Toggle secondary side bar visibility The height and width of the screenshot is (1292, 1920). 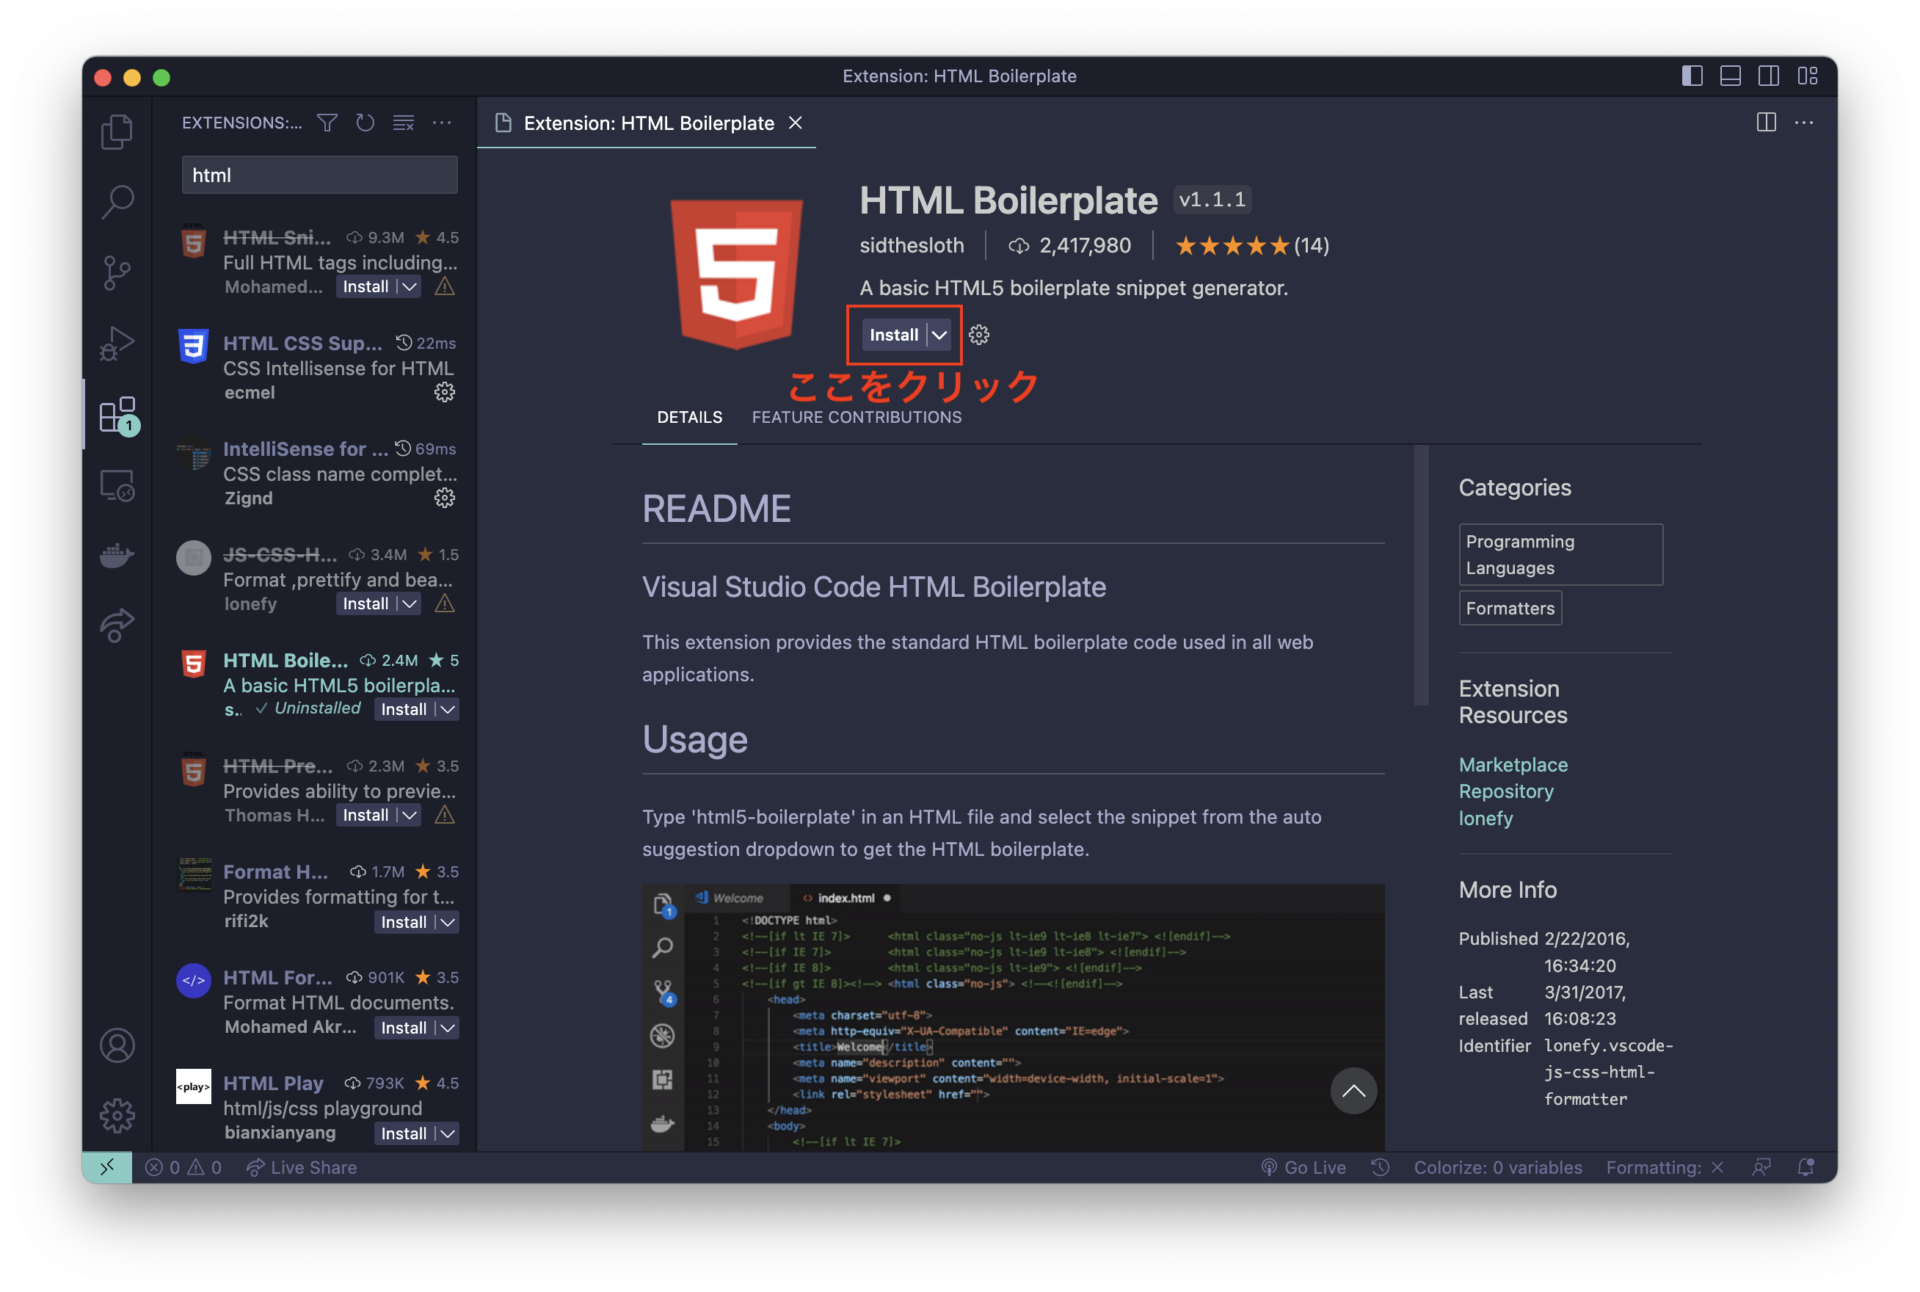1768,76
